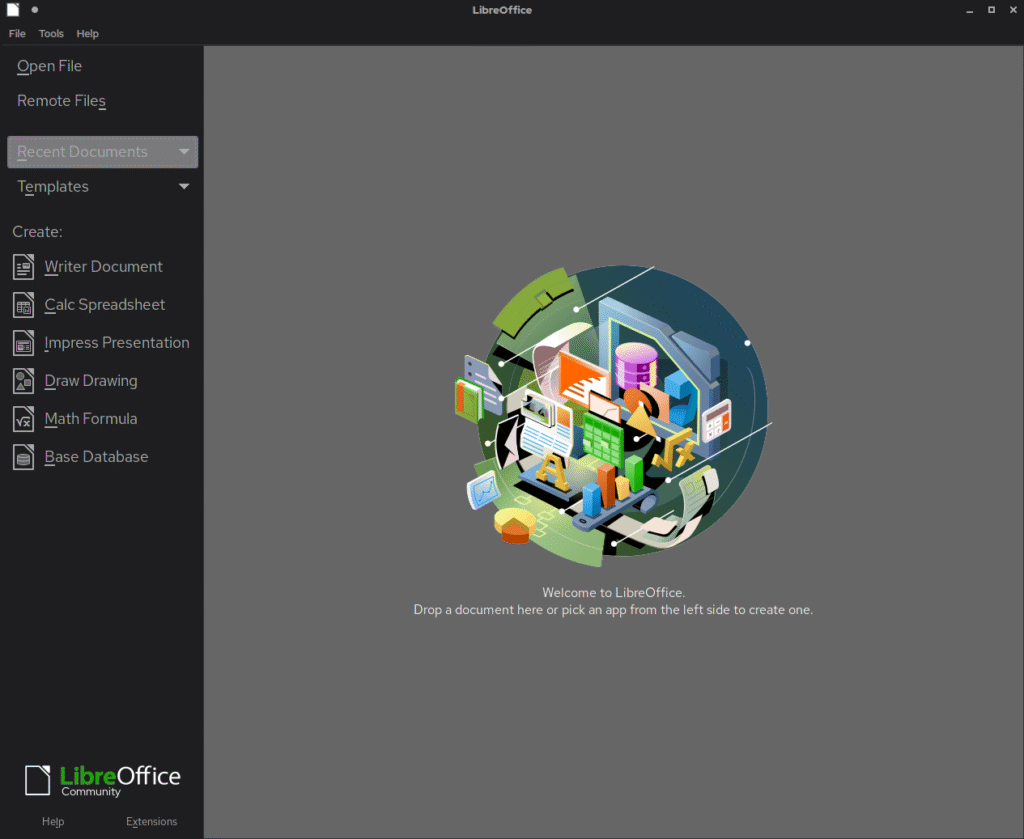Create a new Math Formula
The width and height of the screenshot is (1024, 839).
point(91,419)
